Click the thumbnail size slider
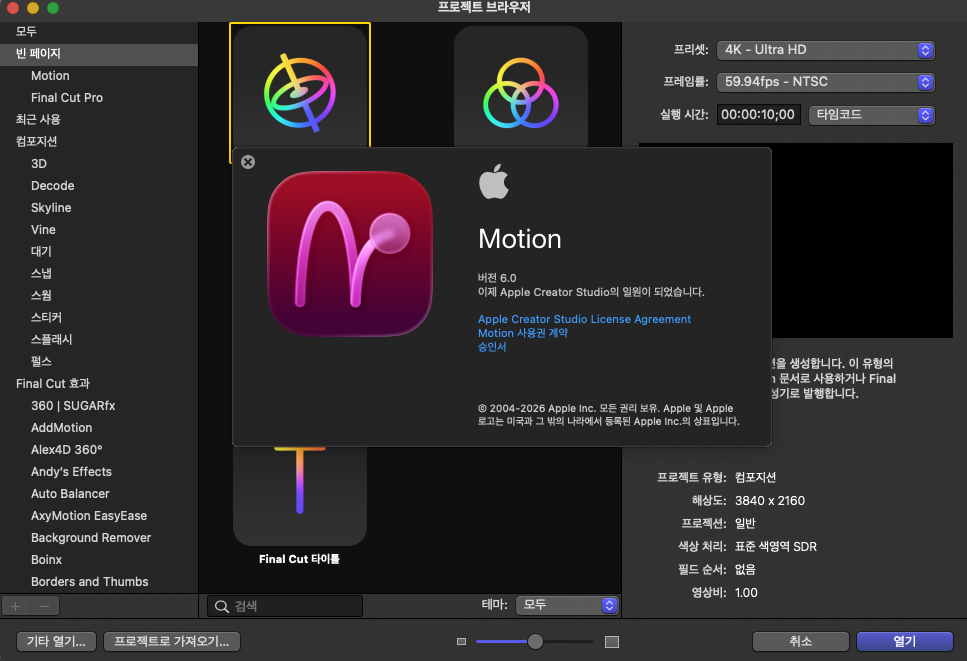This screenshot has height=661, width=967. click(535, 642)
